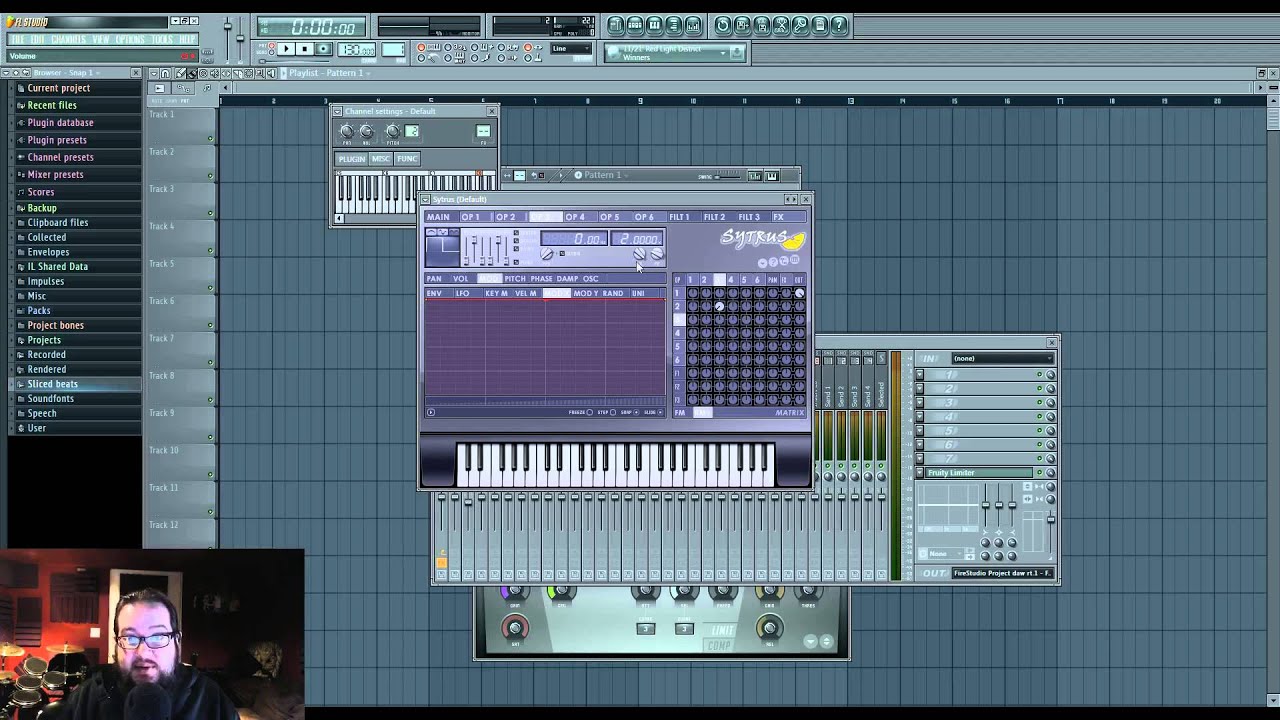The height and width of the screenshot is (720, 1280).
Task: Open the File menu
Action: [17, 39]
